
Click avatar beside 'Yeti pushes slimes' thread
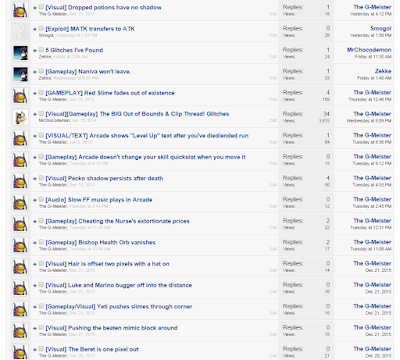pos(20,309)
